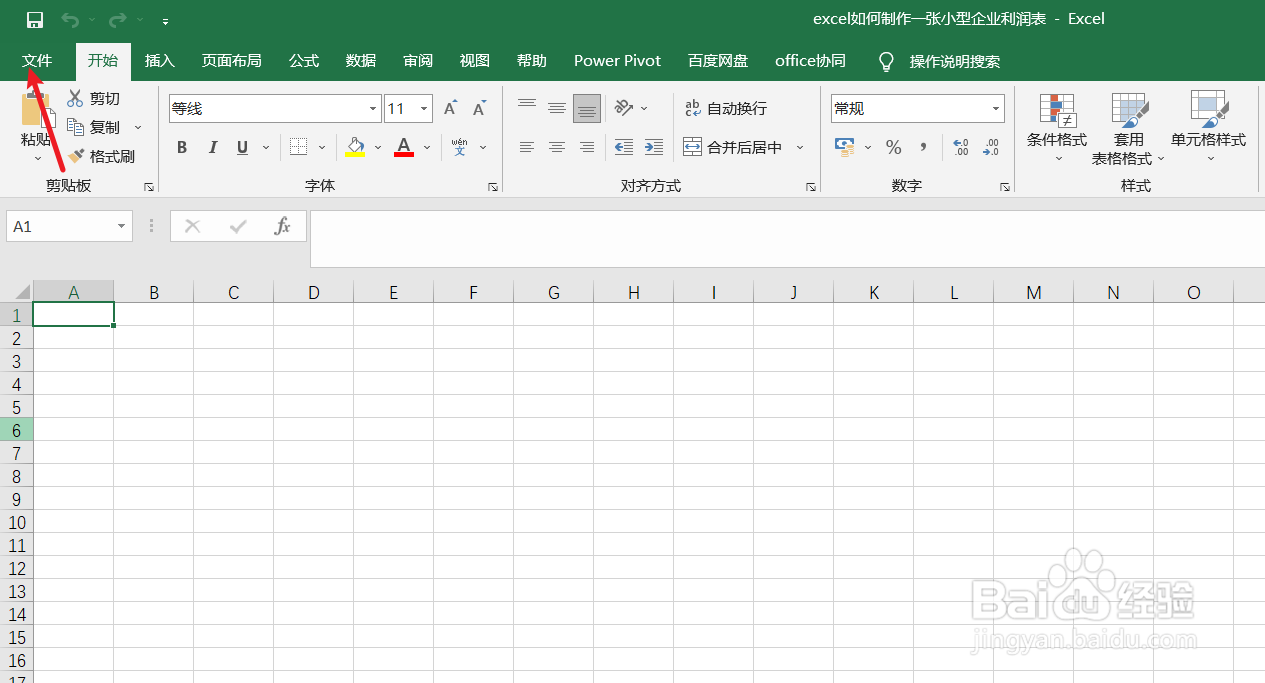The image size is (1265, 683).
Task: Toggle center text horizontally
Action: coord(557,147)
